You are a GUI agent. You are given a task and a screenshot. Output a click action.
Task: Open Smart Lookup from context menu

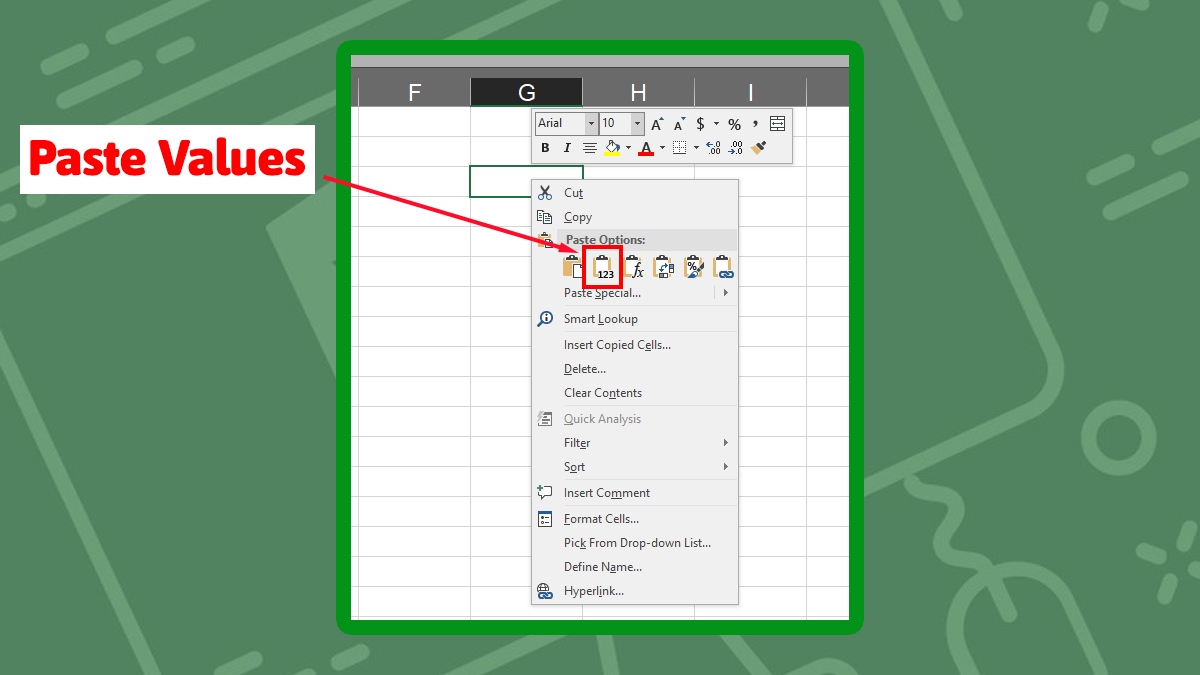pos(635,319)
